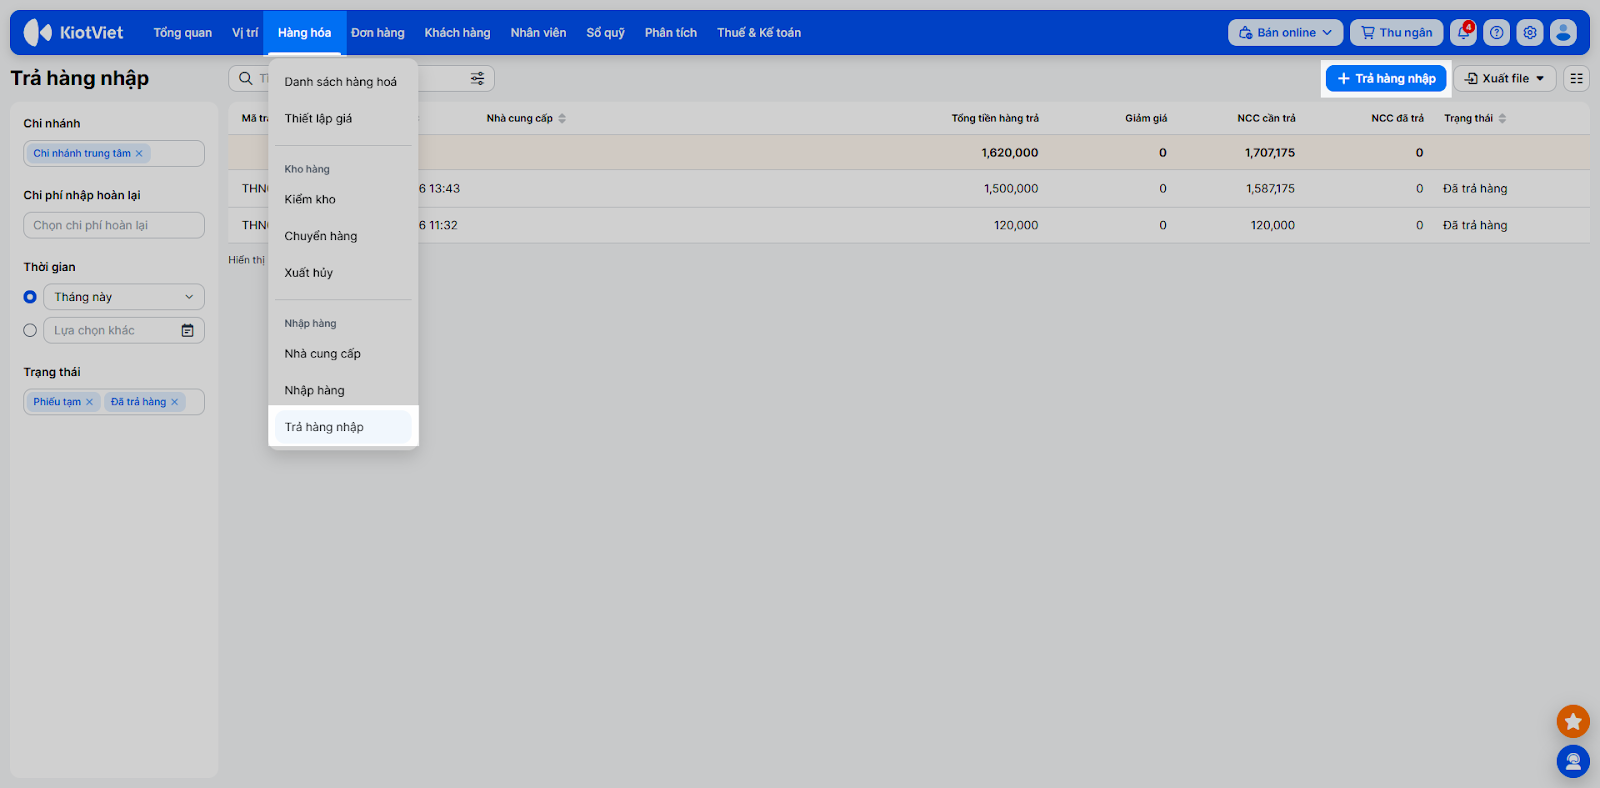Sort by Nhà cung cấp column
1600x788 pixels.
(x=526, y=118)
